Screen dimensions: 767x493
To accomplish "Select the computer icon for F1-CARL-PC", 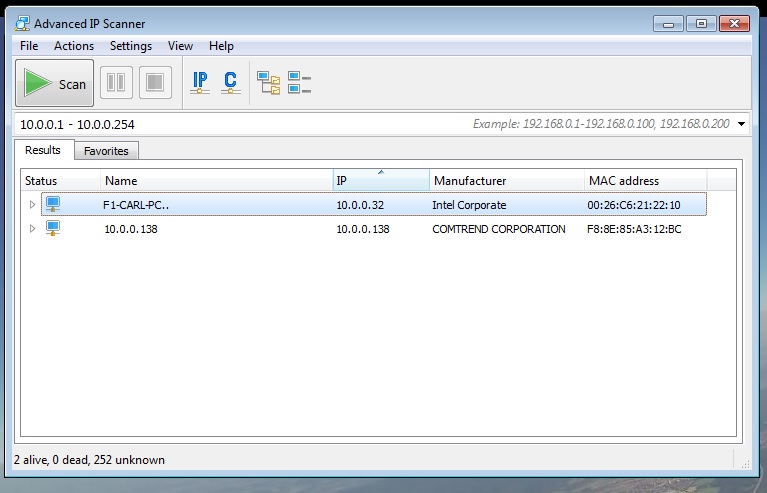I will [x=53, y=204].
